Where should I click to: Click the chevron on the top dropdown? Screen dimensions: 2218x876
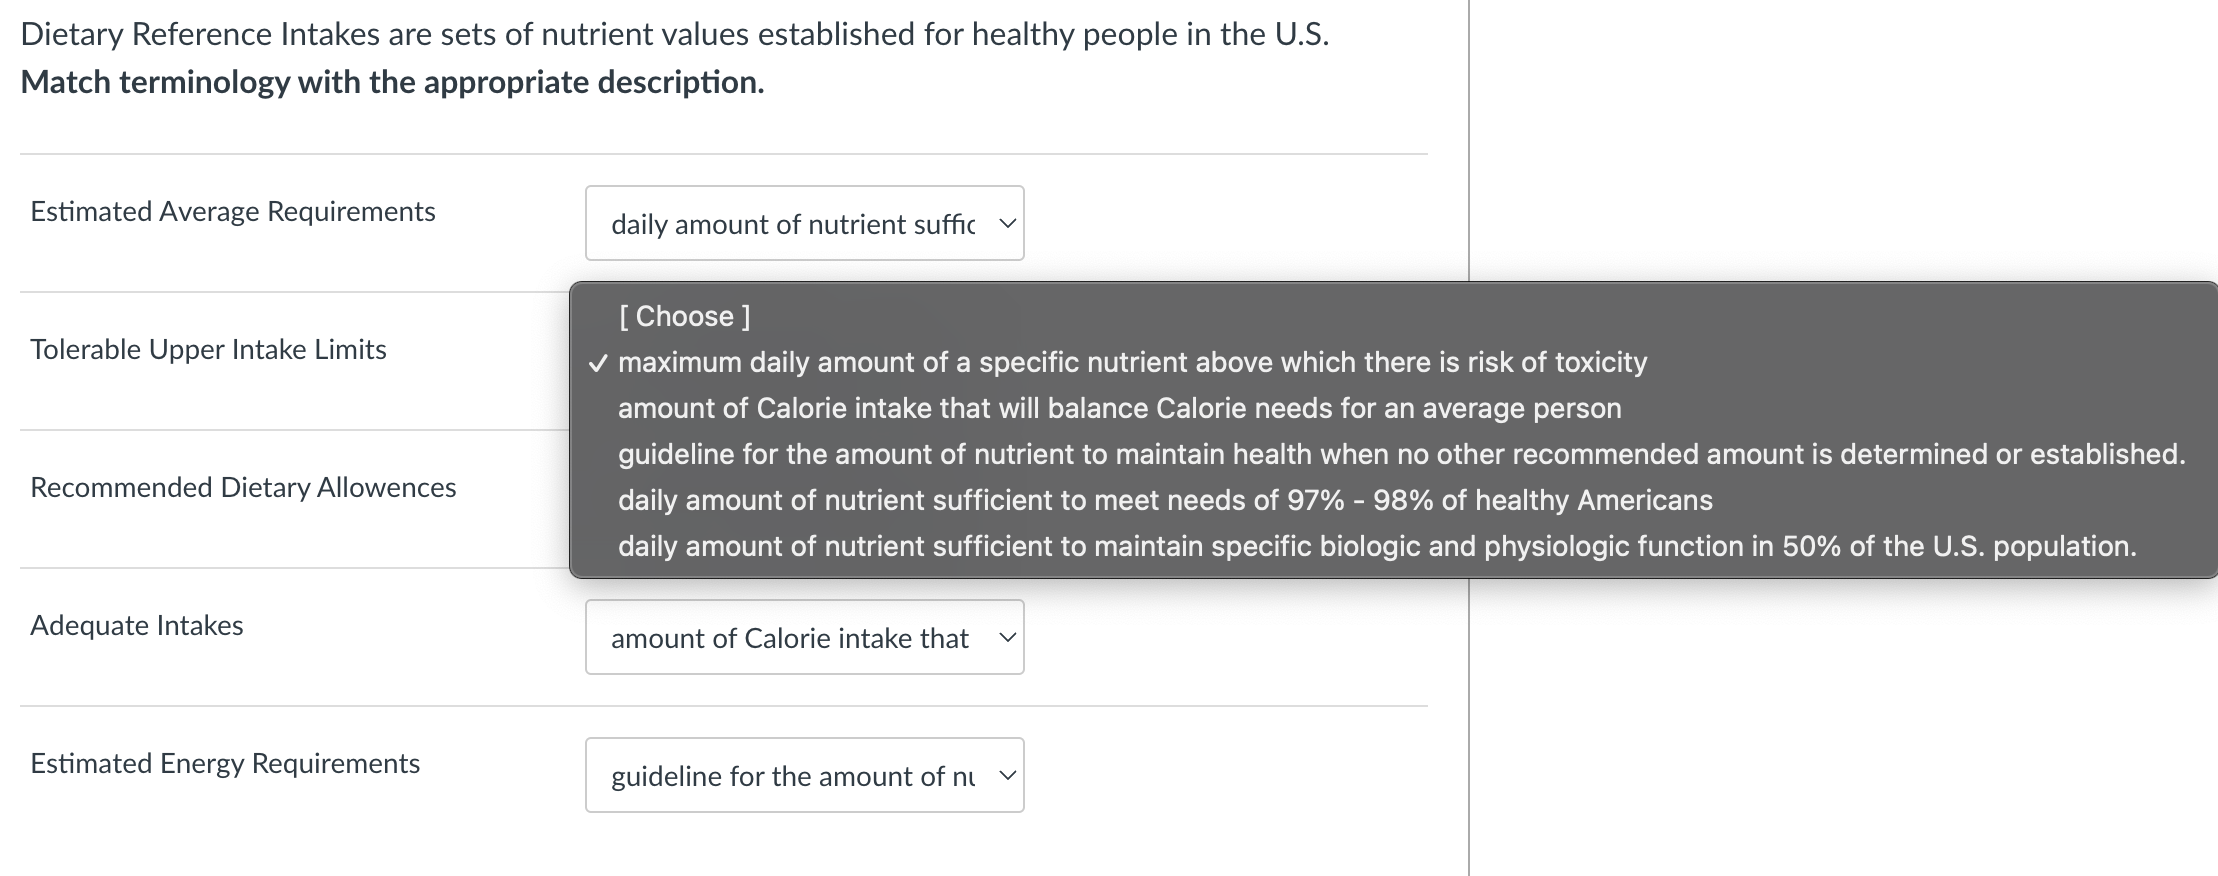1008,223
